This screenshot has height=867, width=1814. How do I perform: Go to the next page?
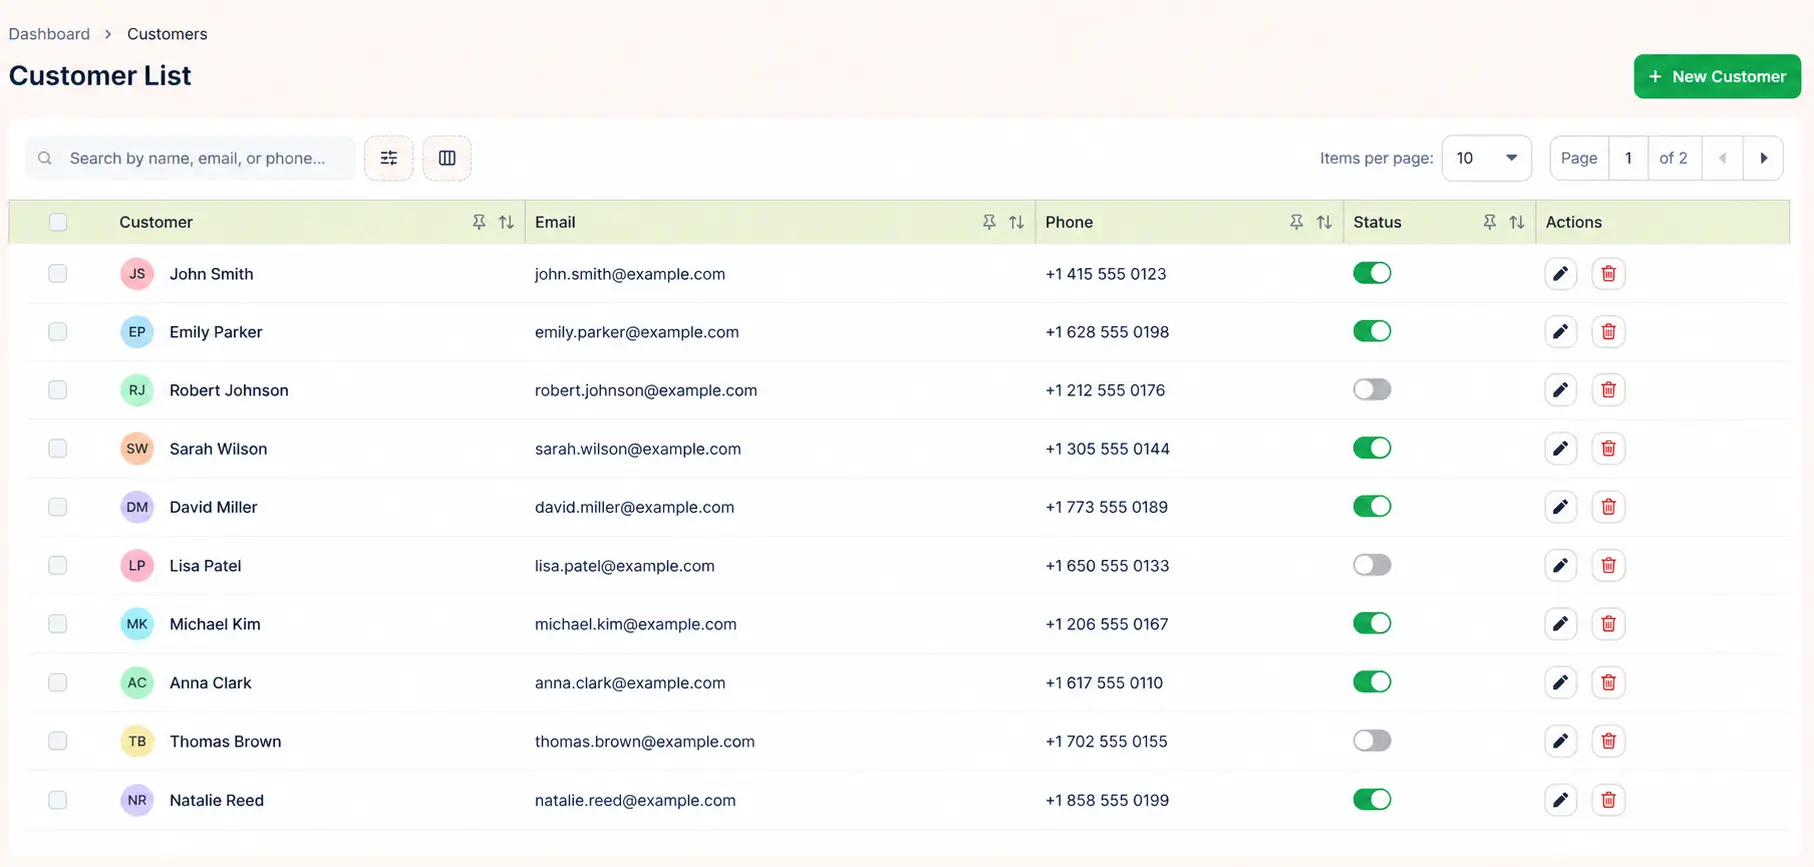click(1763, 158)
